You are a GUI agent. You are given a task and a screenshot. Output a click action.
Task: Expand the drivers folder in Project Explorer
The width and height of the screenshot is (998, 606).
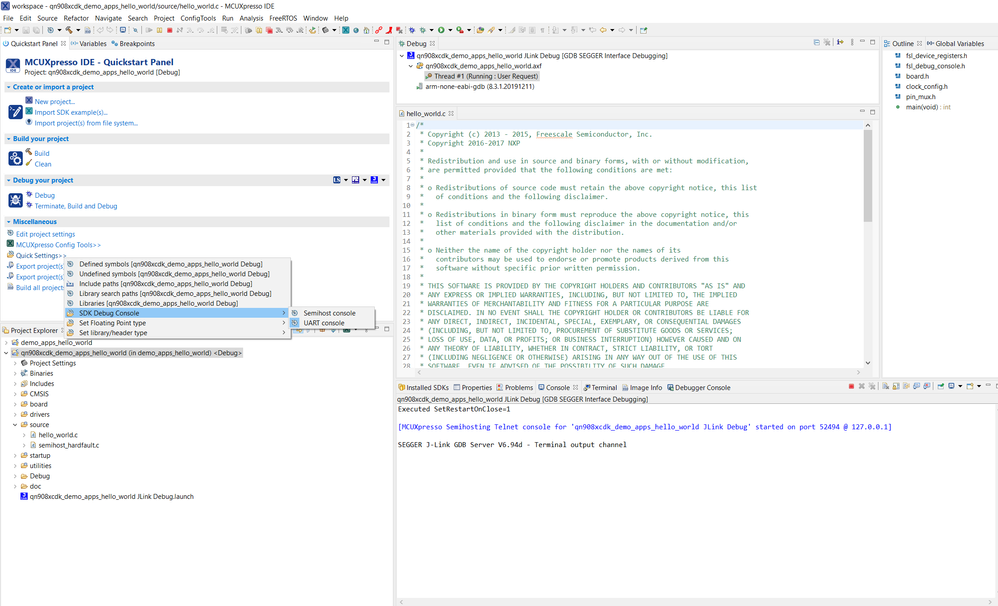(x=15, y=414)
